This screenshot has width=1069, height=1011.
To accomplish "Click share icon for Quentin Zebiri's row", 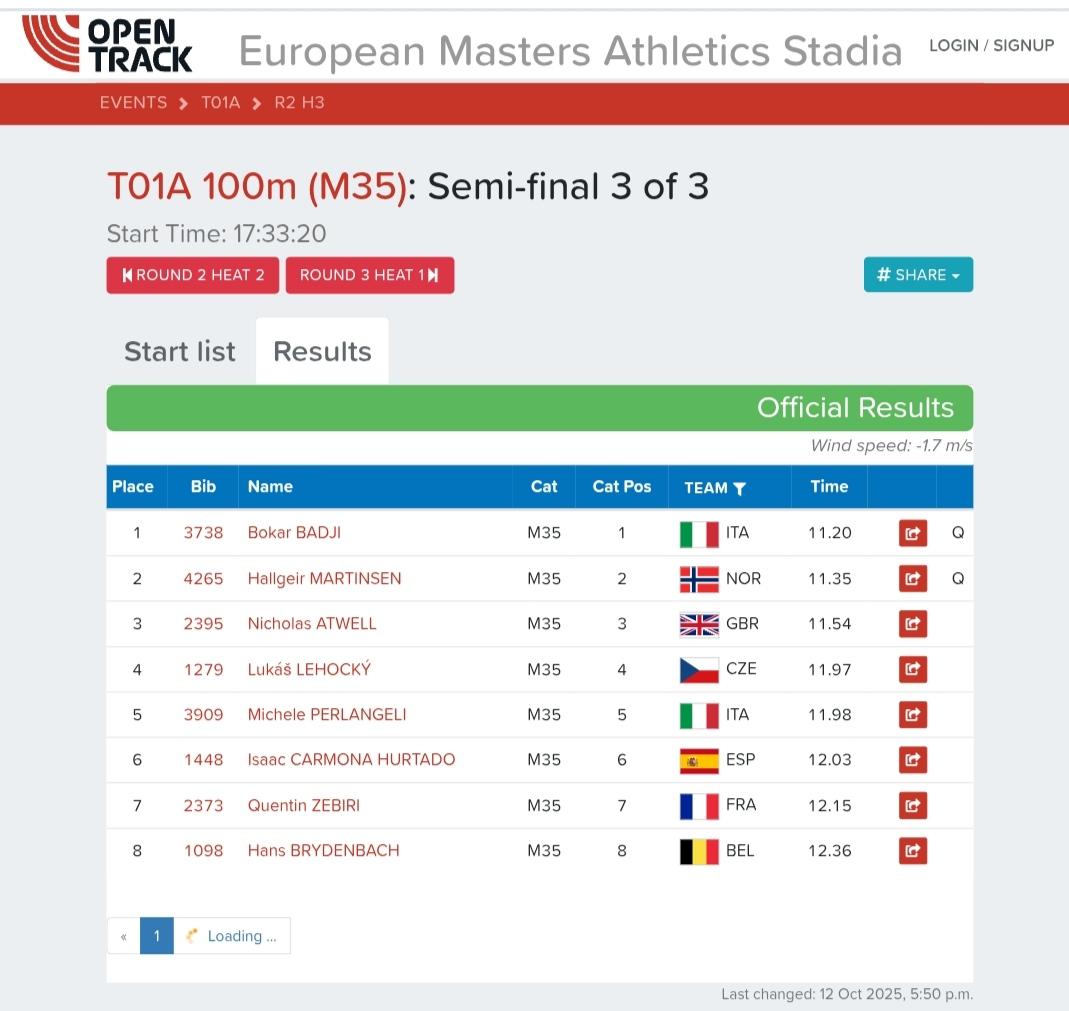I will 912,805.
